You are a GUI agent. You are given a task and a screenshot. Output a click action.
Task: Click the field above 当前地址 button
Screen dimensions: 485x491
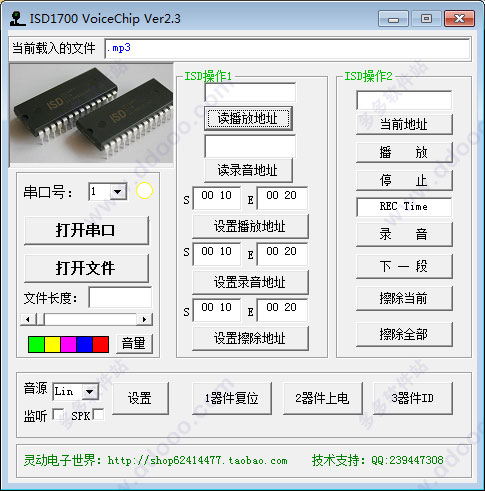point(404,100)
